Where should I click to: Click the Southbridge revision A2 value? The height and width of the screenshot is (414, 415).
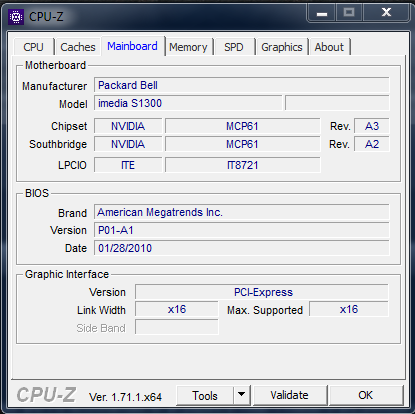(372, 144)
